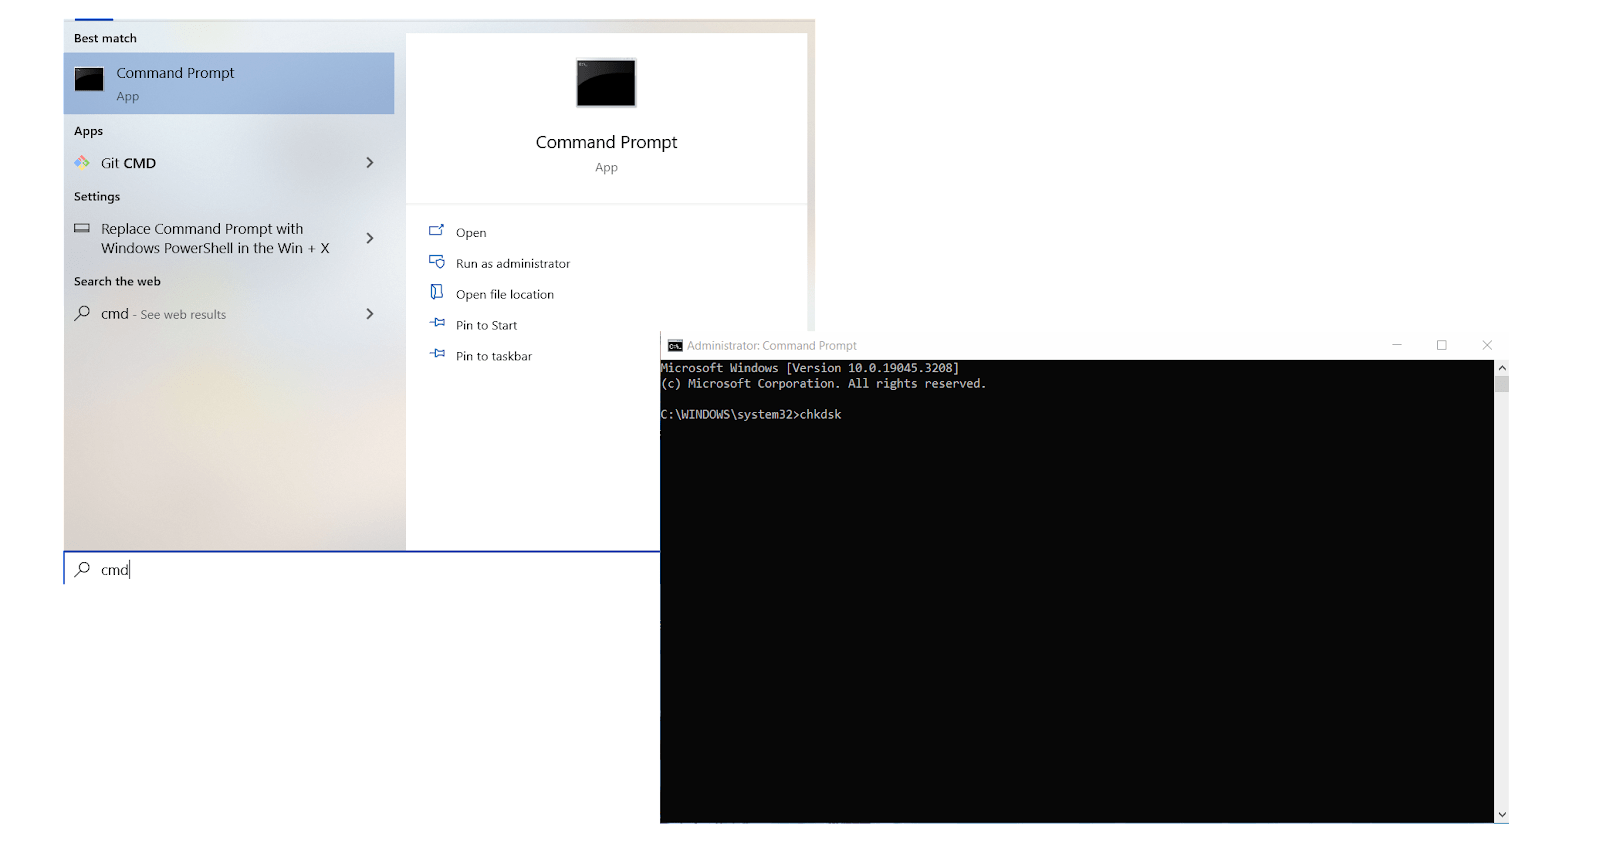This screenshot has height=863, width=1600.
Task: Click the Microsoft Windows version line
Action: coord(810,368)
